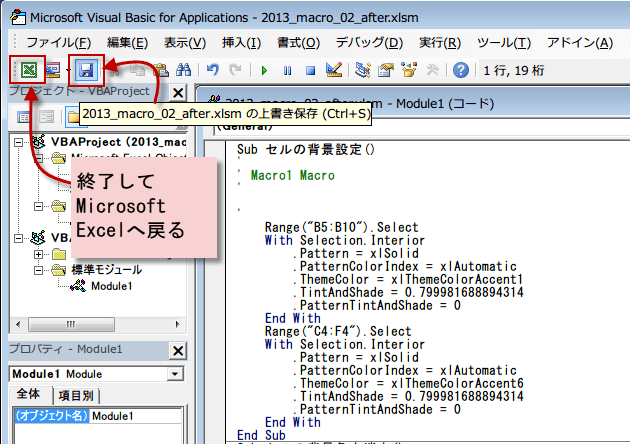Click the VBA application icon in title bar
This screenshot has width=630, height=444.
18,18
